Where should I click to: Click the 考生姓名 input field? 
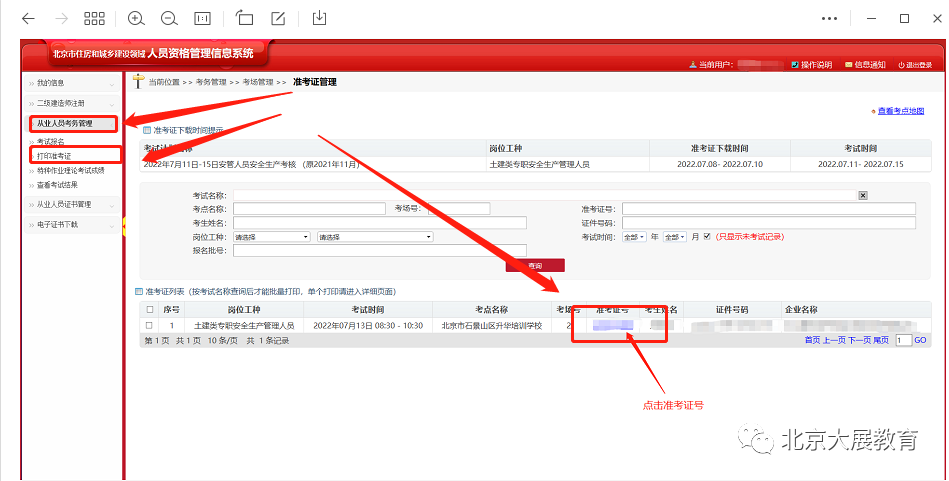380,223
